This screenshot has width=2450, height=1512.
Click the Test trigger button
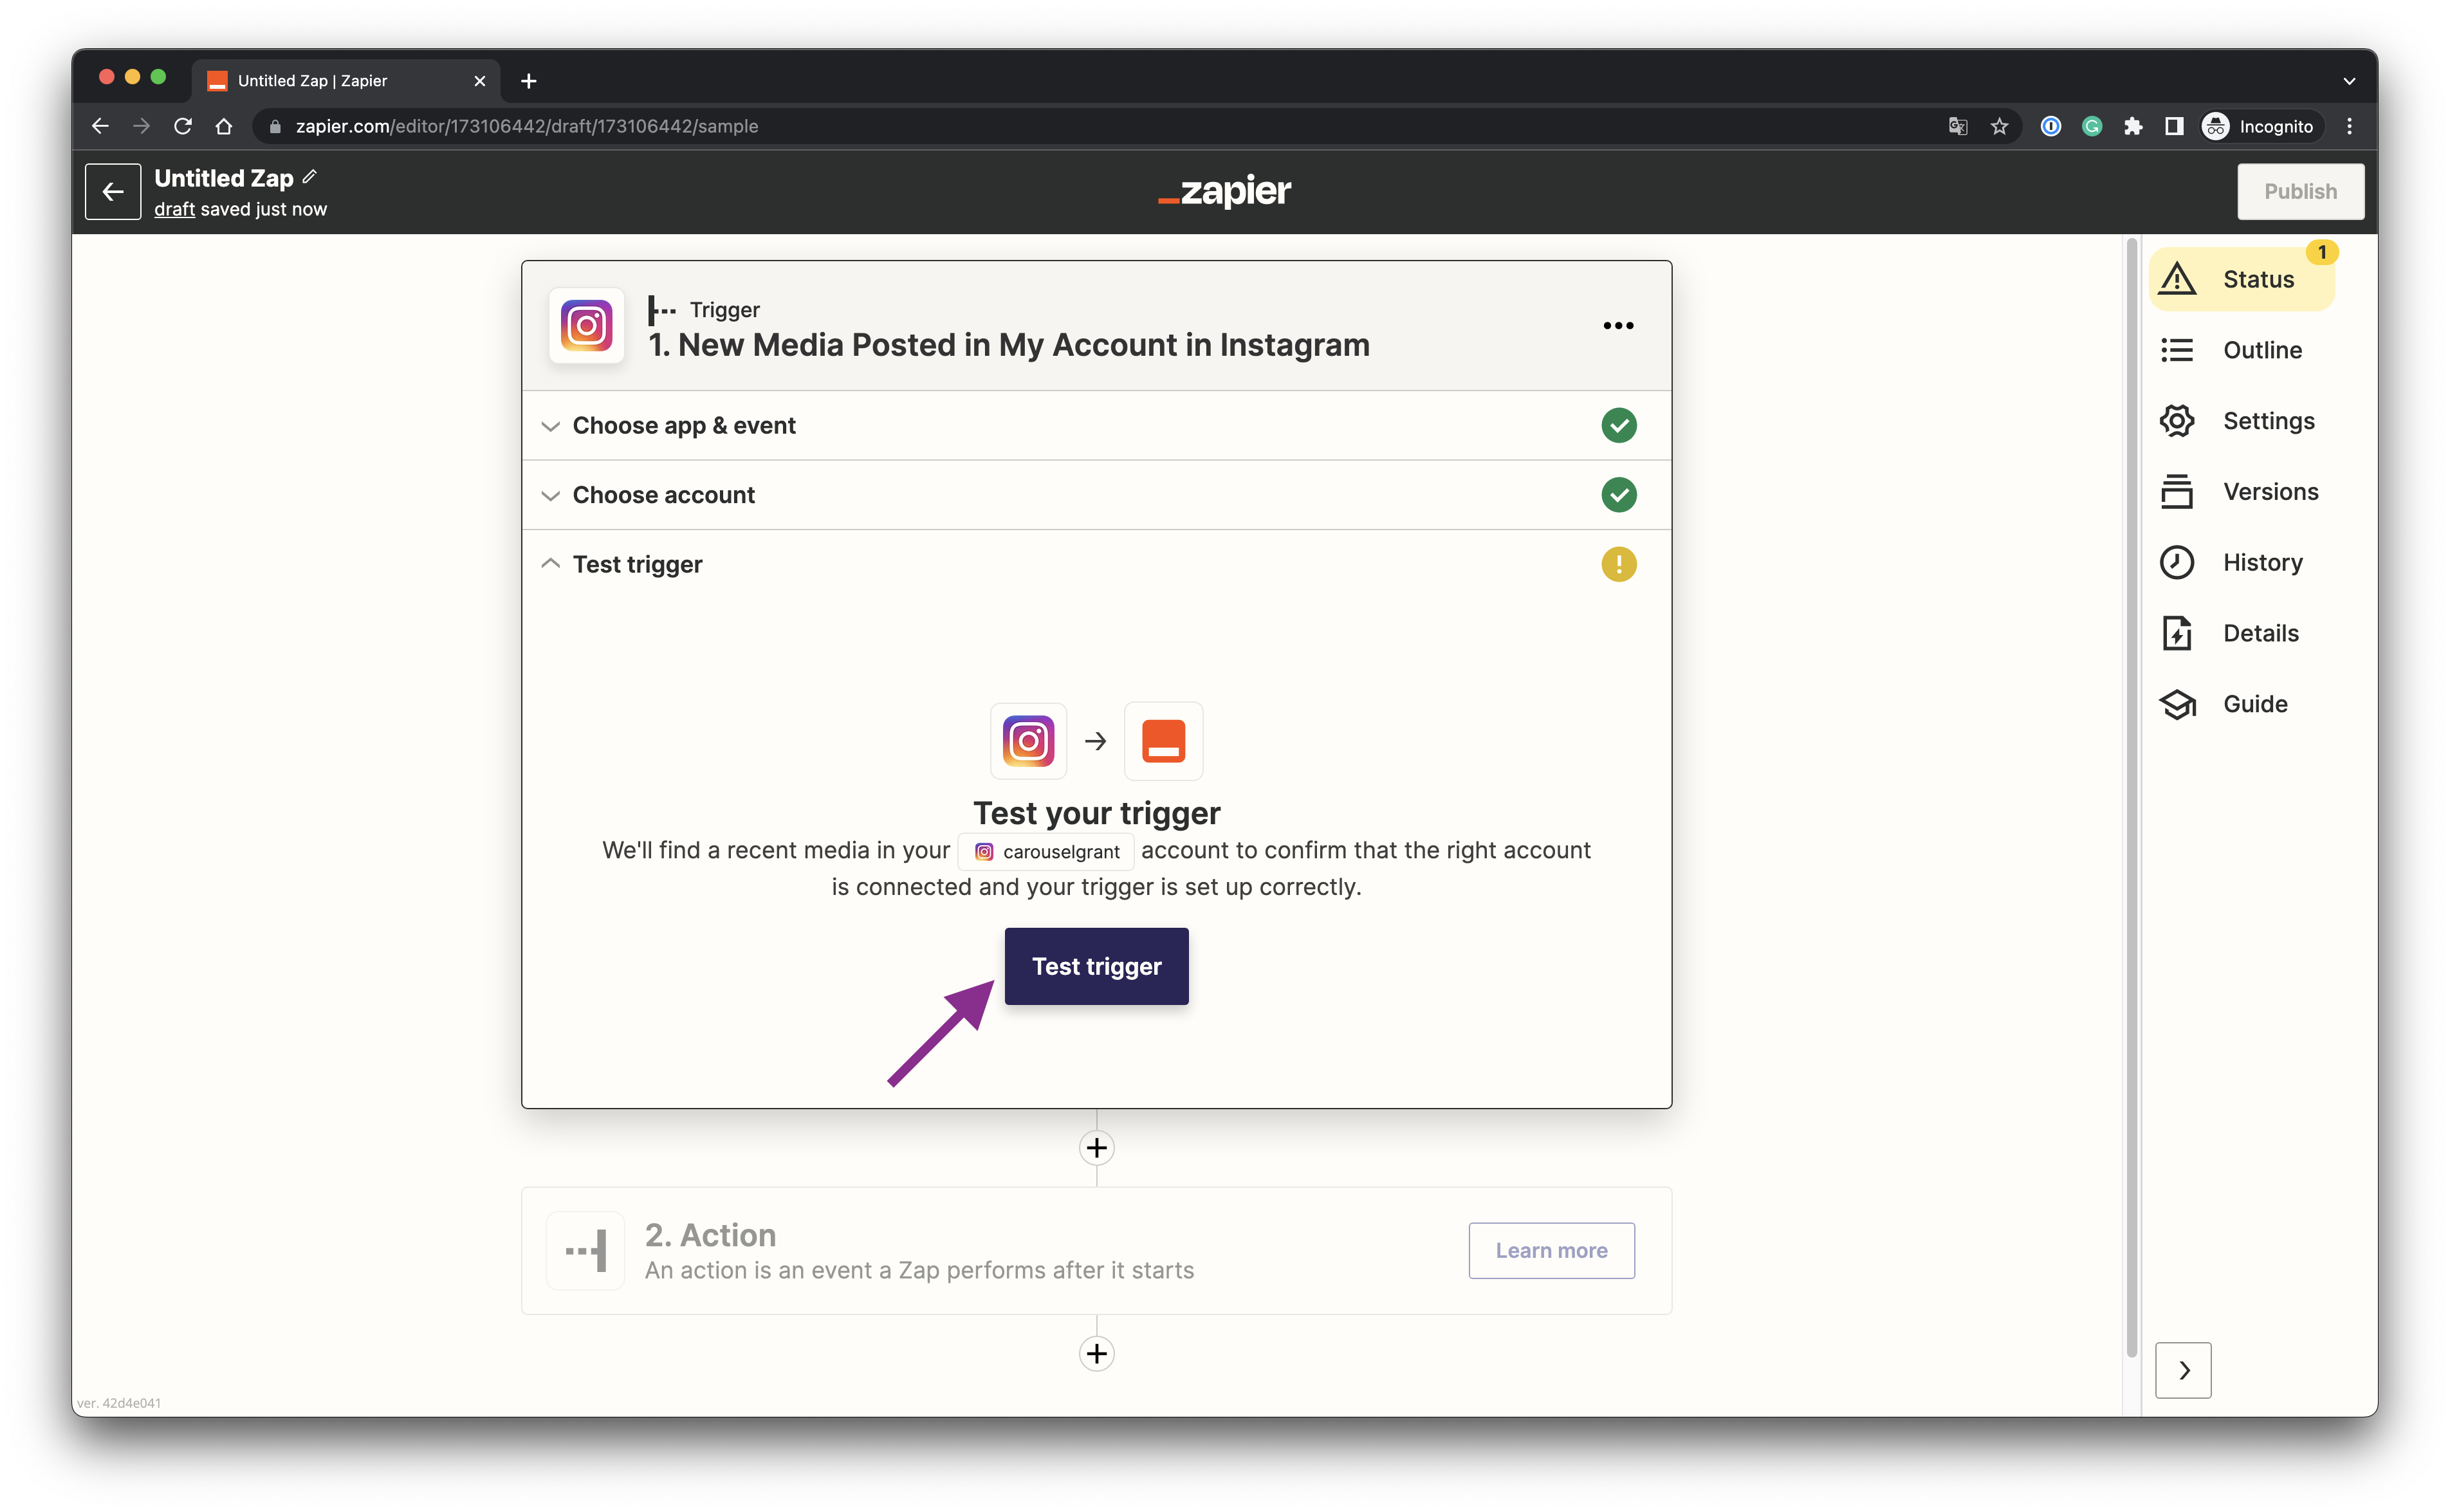pos(1096,967)
